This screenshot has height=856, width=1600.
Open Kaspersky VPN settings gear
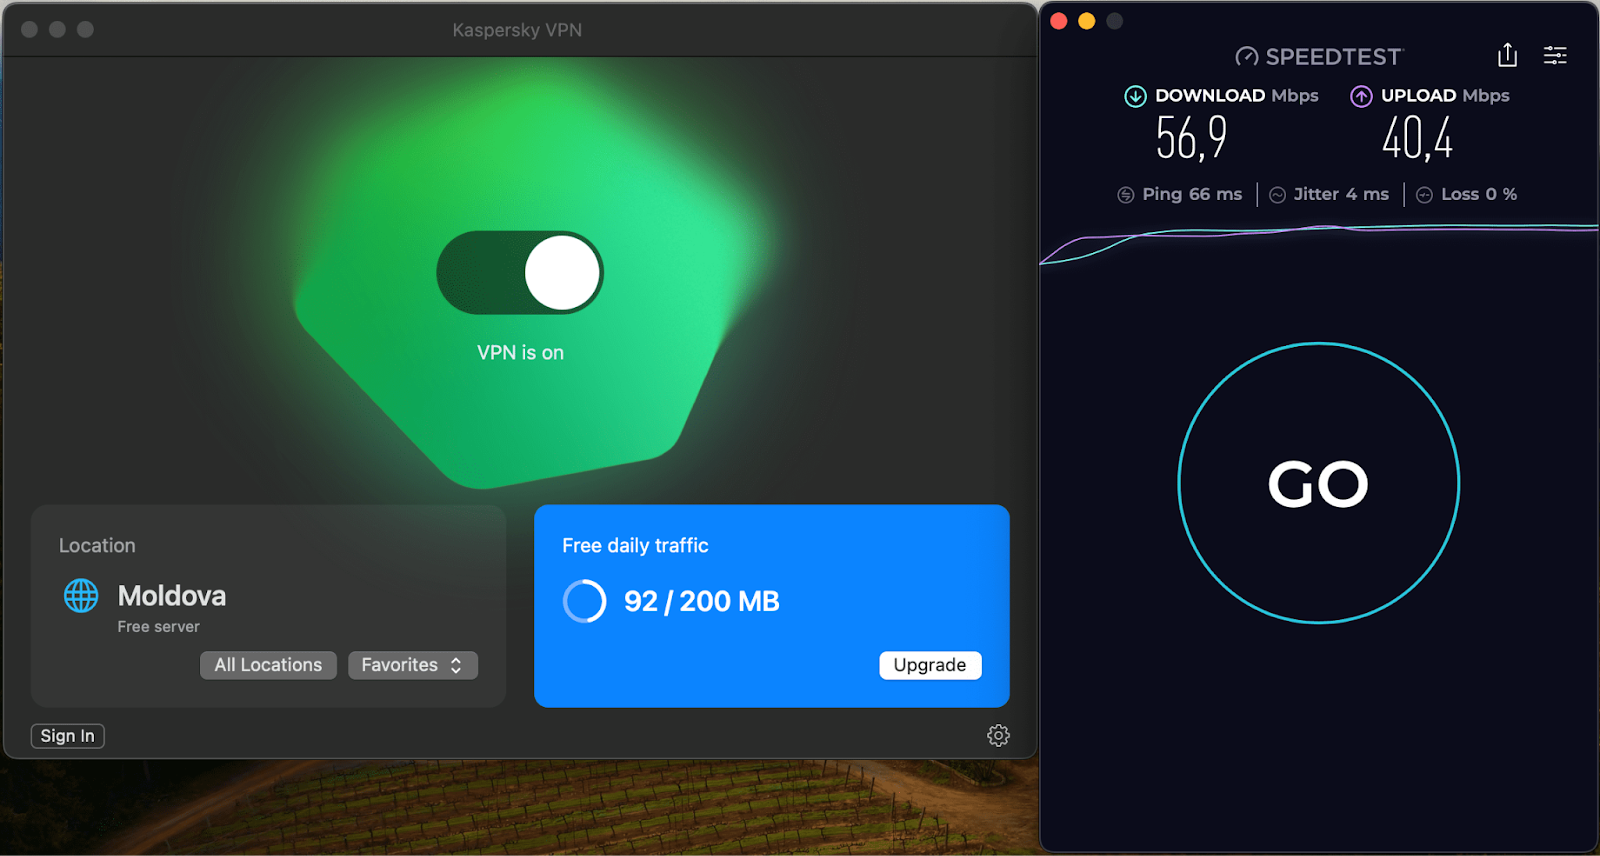(x=998, y=736)
